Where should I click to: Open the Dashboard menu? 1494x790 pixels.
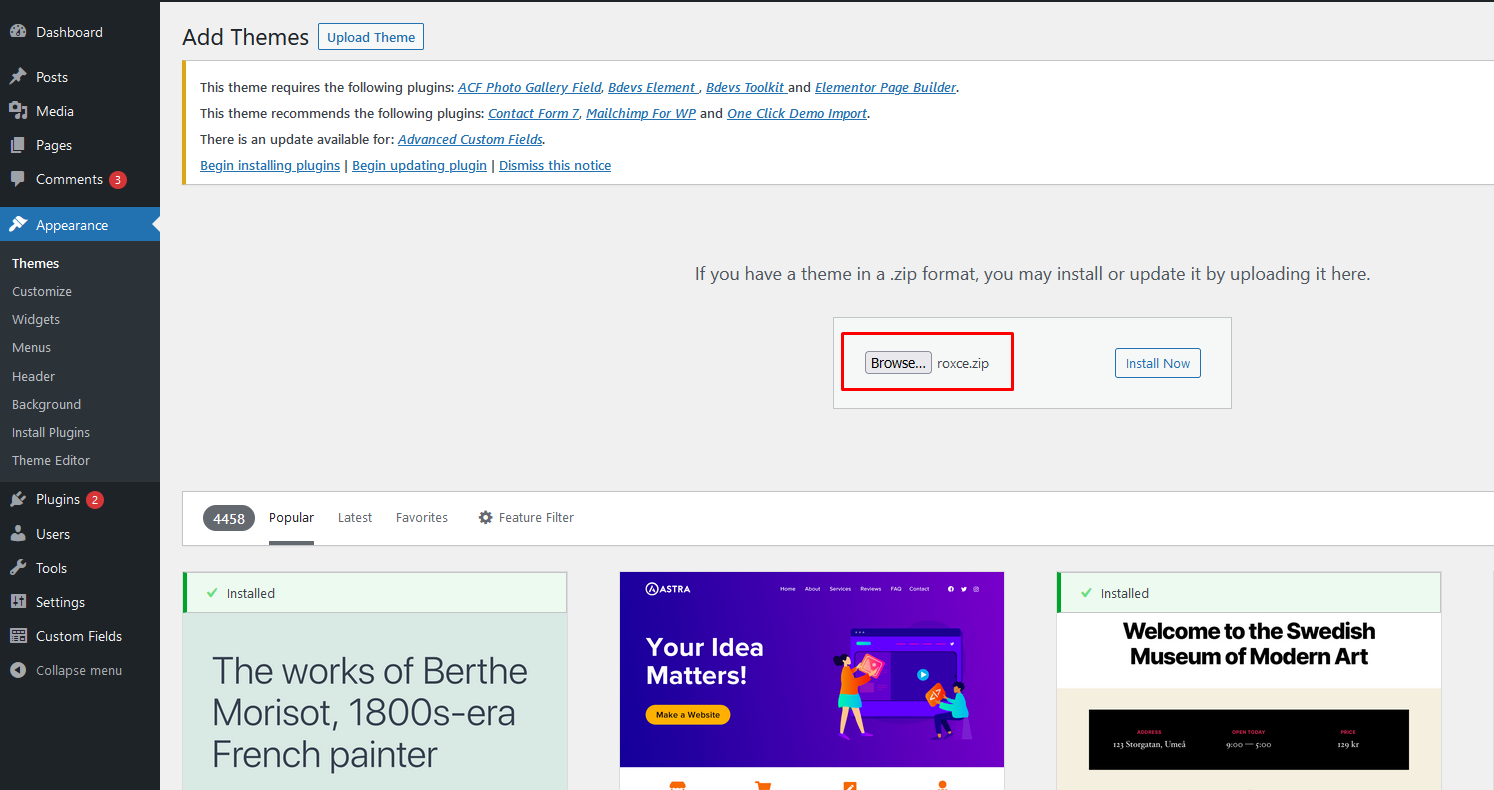[80, 32]
